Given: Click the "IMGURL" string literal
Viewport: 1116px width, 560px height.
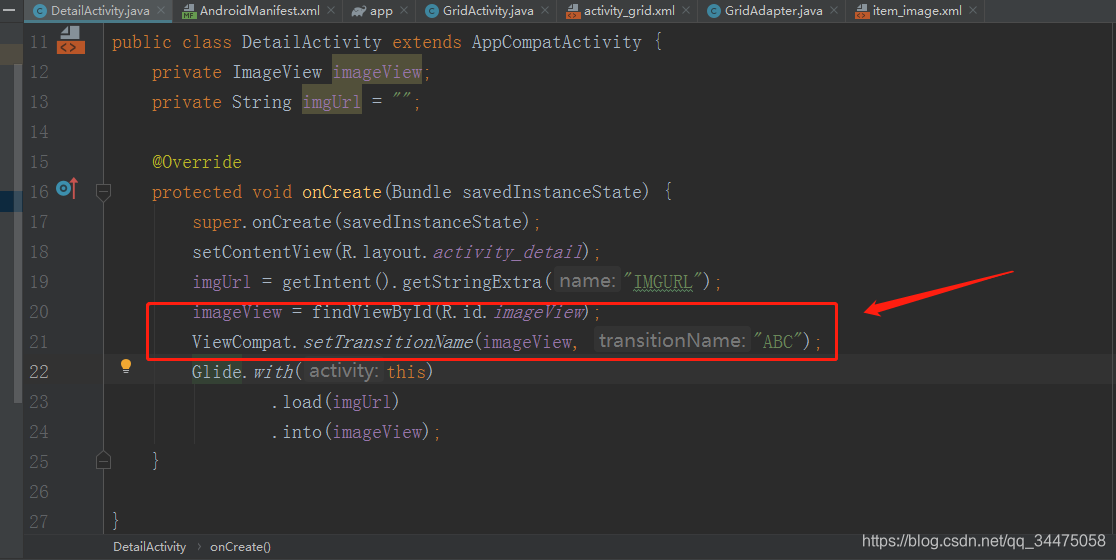Looking at the screenshot, I should tap(663, 282).
